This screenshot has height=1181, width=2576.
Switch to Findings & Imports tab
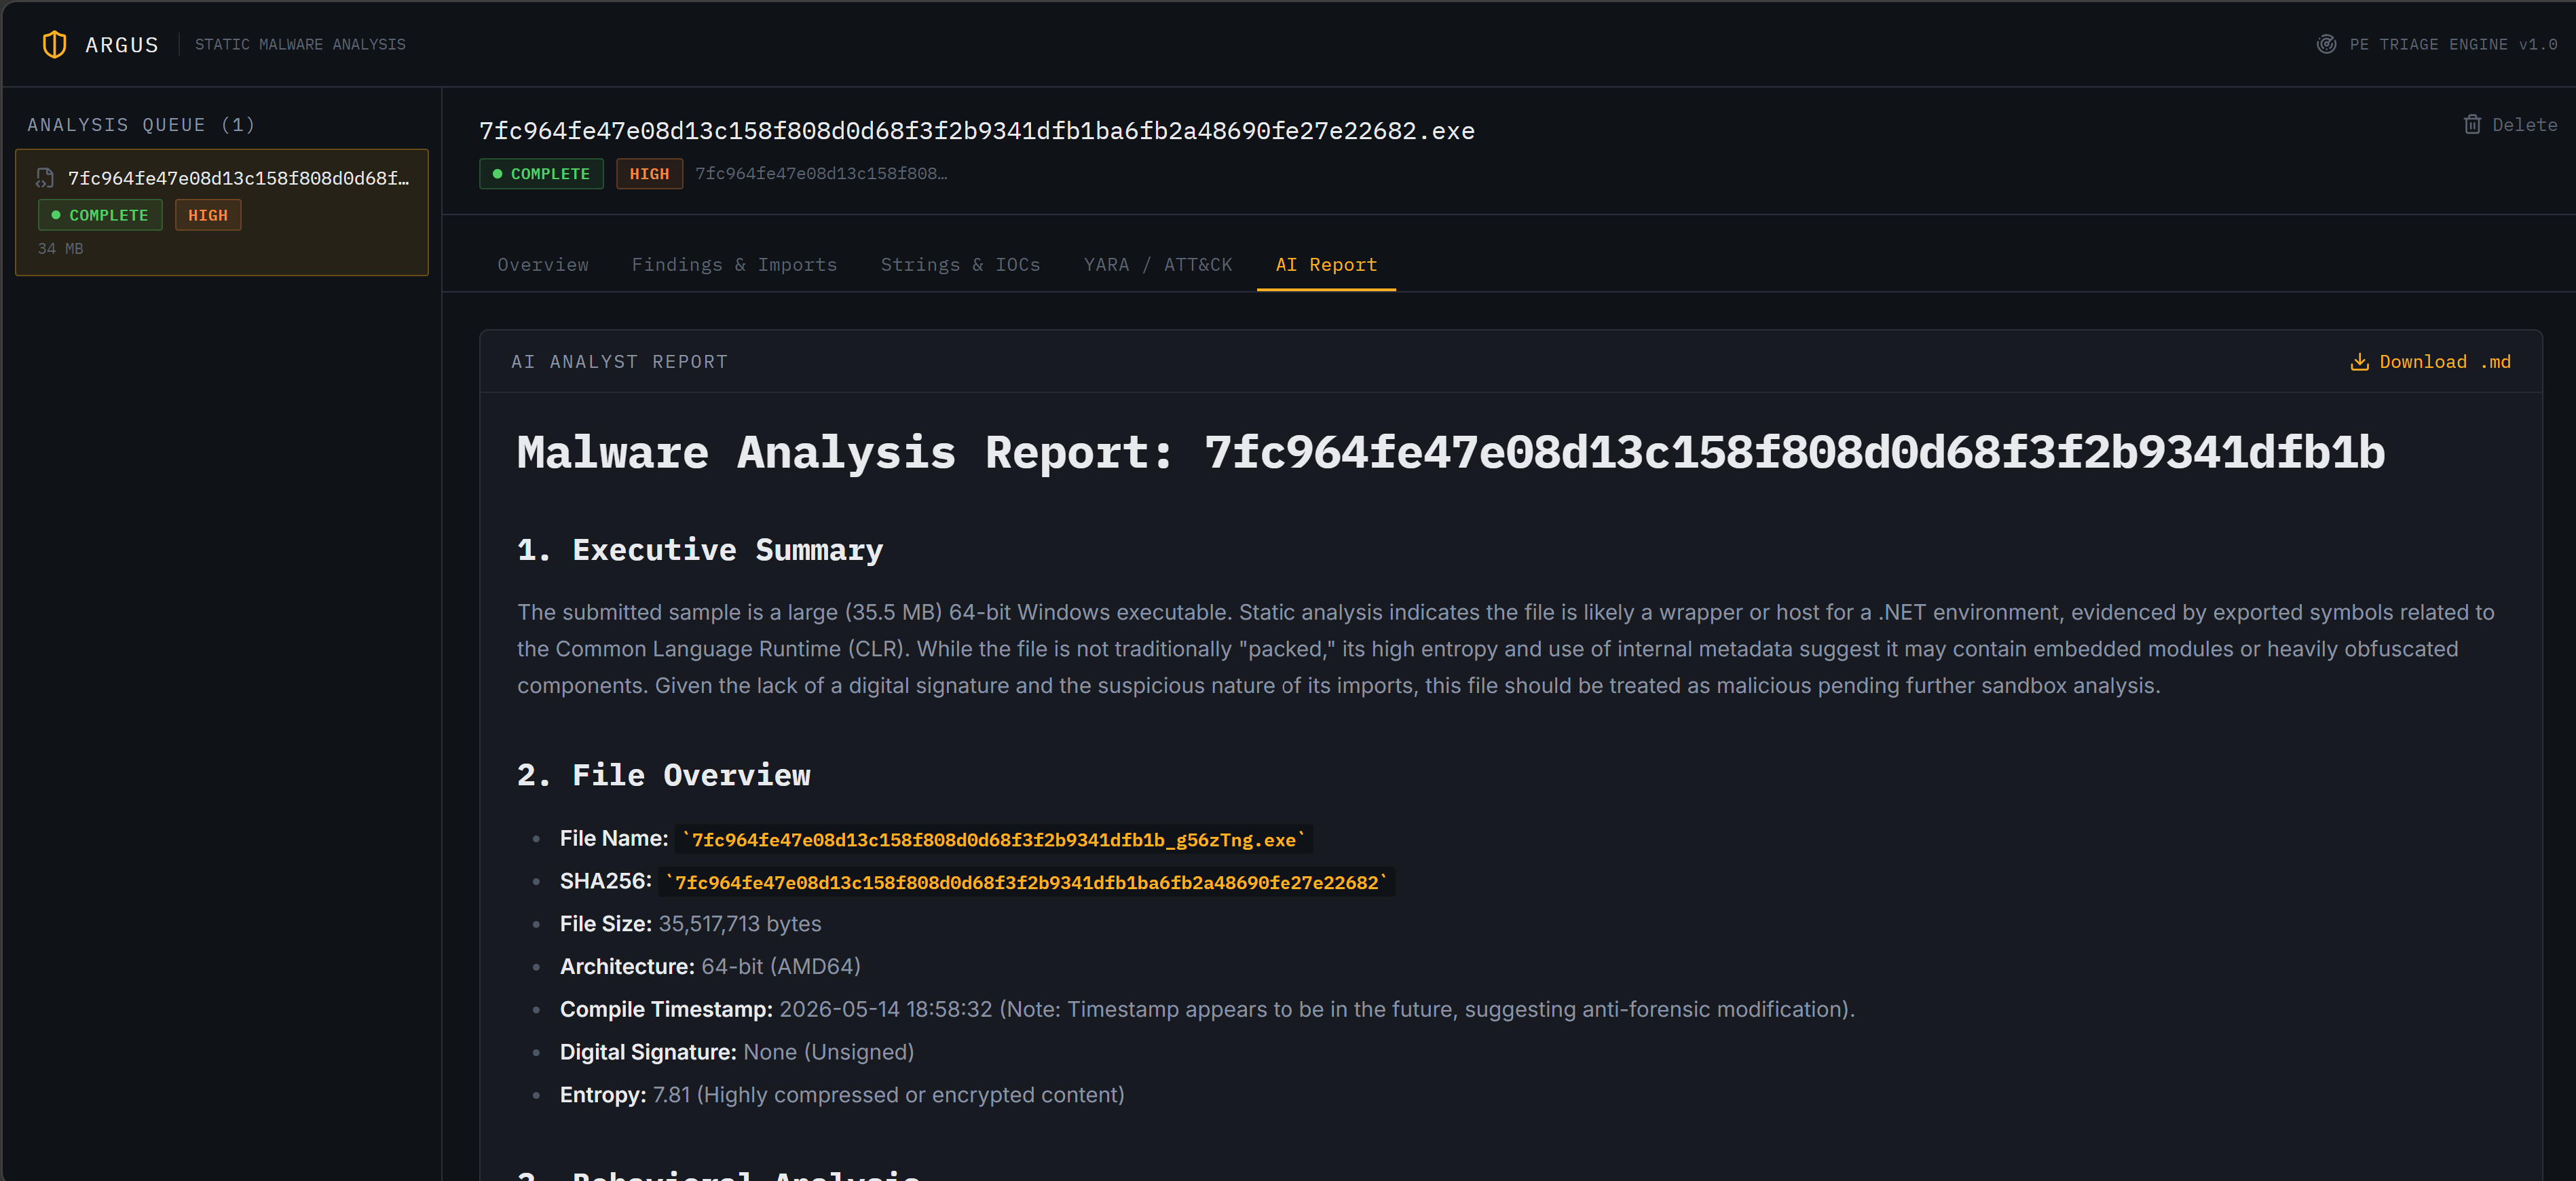(x=734, y=264)
